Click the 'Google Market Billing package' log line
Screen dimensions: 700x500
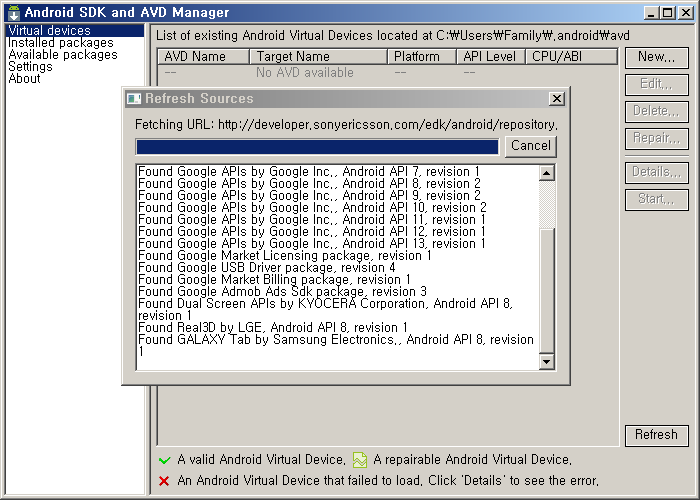pos(274,280)
